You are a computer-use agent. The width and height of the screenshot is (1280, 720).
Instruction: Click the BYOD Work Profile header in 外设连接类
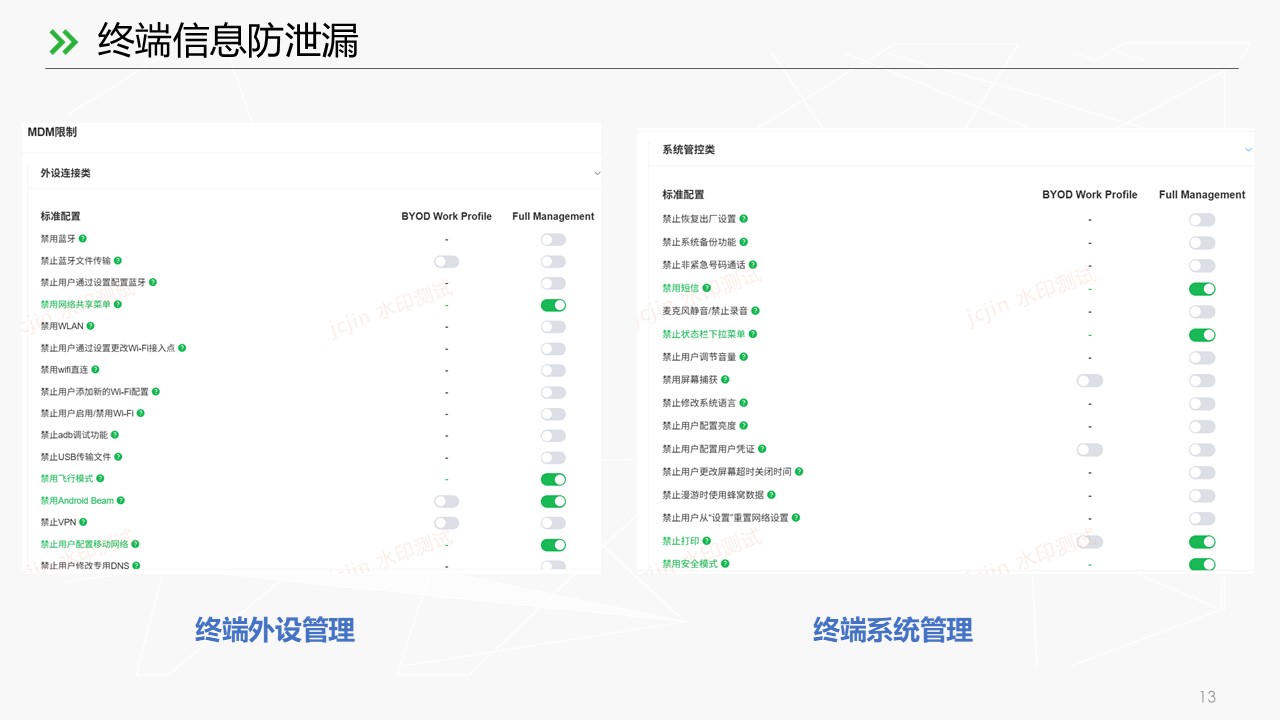446,216
